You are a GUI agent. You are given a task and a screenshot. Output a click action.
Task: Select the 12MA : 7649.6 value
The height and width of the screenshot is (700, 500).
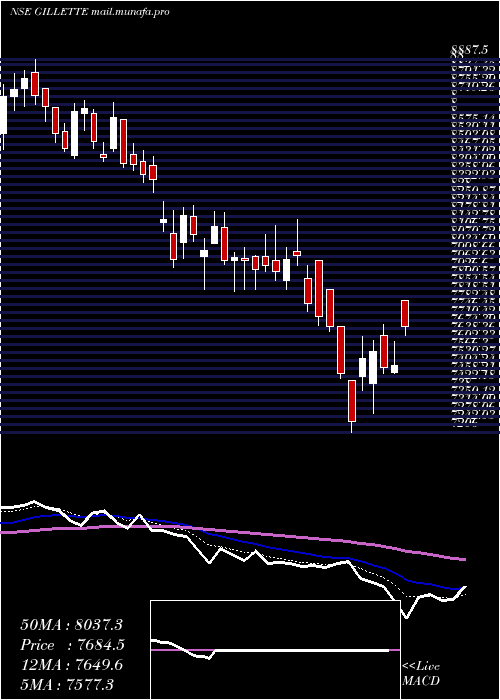[x=71, y=665]
